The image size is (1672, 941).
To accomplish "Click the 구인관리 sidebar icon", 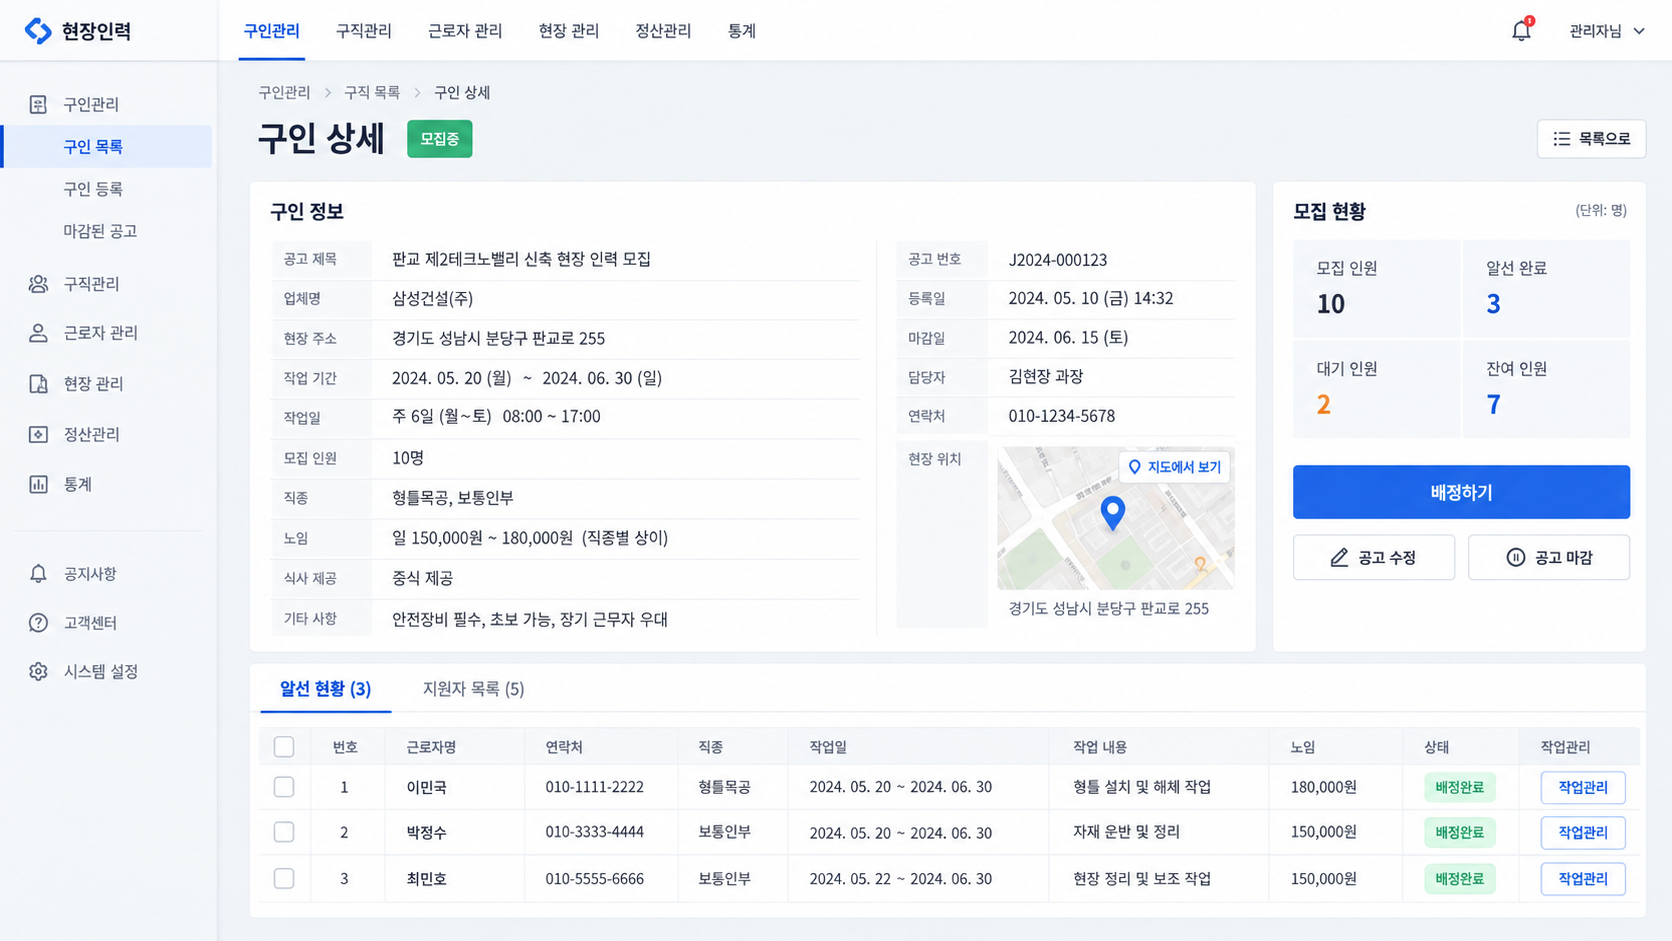I will pos(38,104).
